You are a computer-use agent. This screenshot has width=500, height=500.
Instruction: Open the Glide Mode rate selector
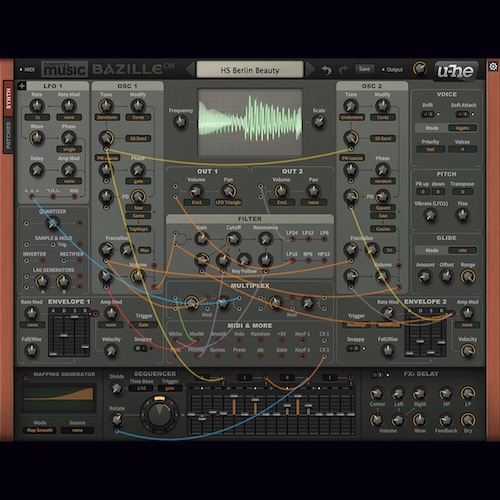[462, 250]
